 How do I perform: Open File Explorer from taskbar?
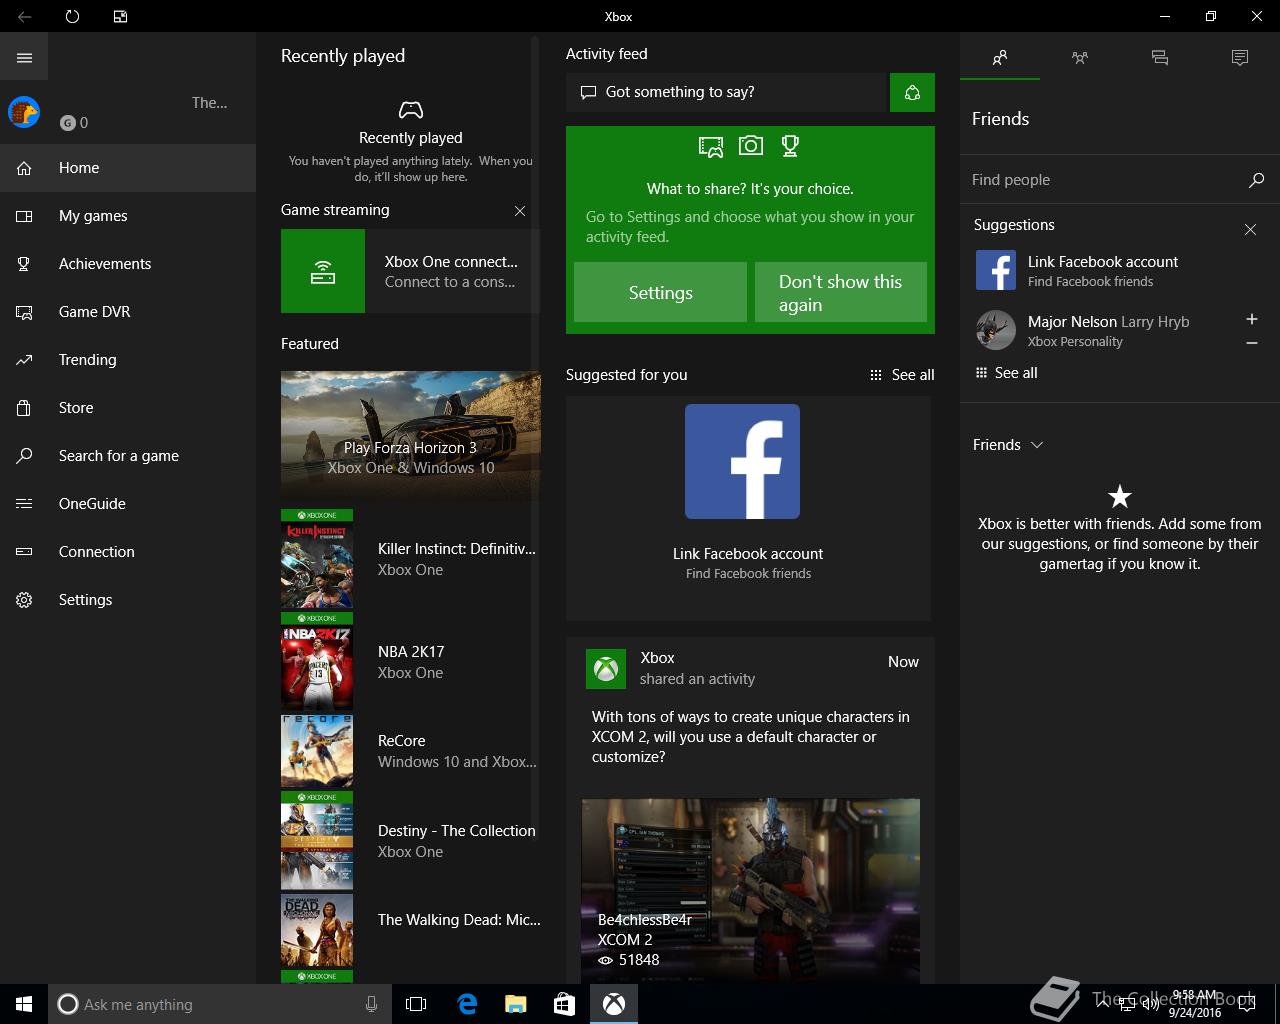point(515,1004)
